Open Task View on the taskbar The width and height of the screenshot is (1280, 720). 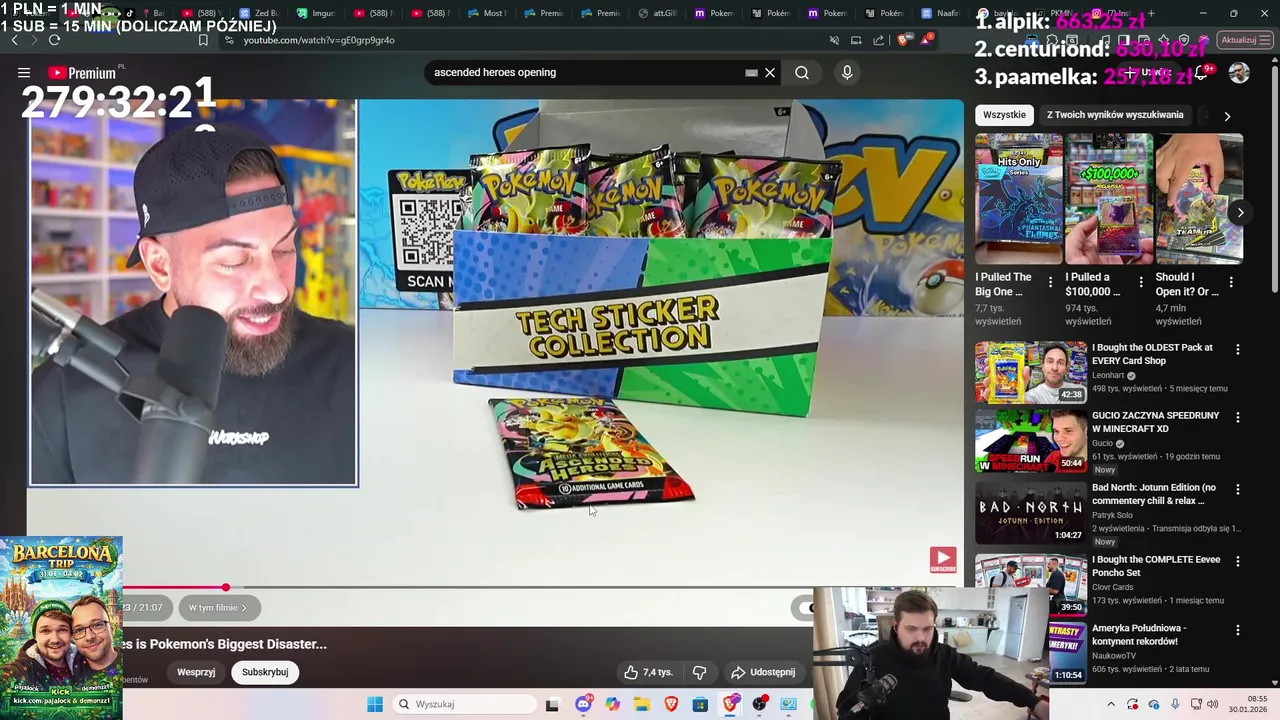coord(552,704)
